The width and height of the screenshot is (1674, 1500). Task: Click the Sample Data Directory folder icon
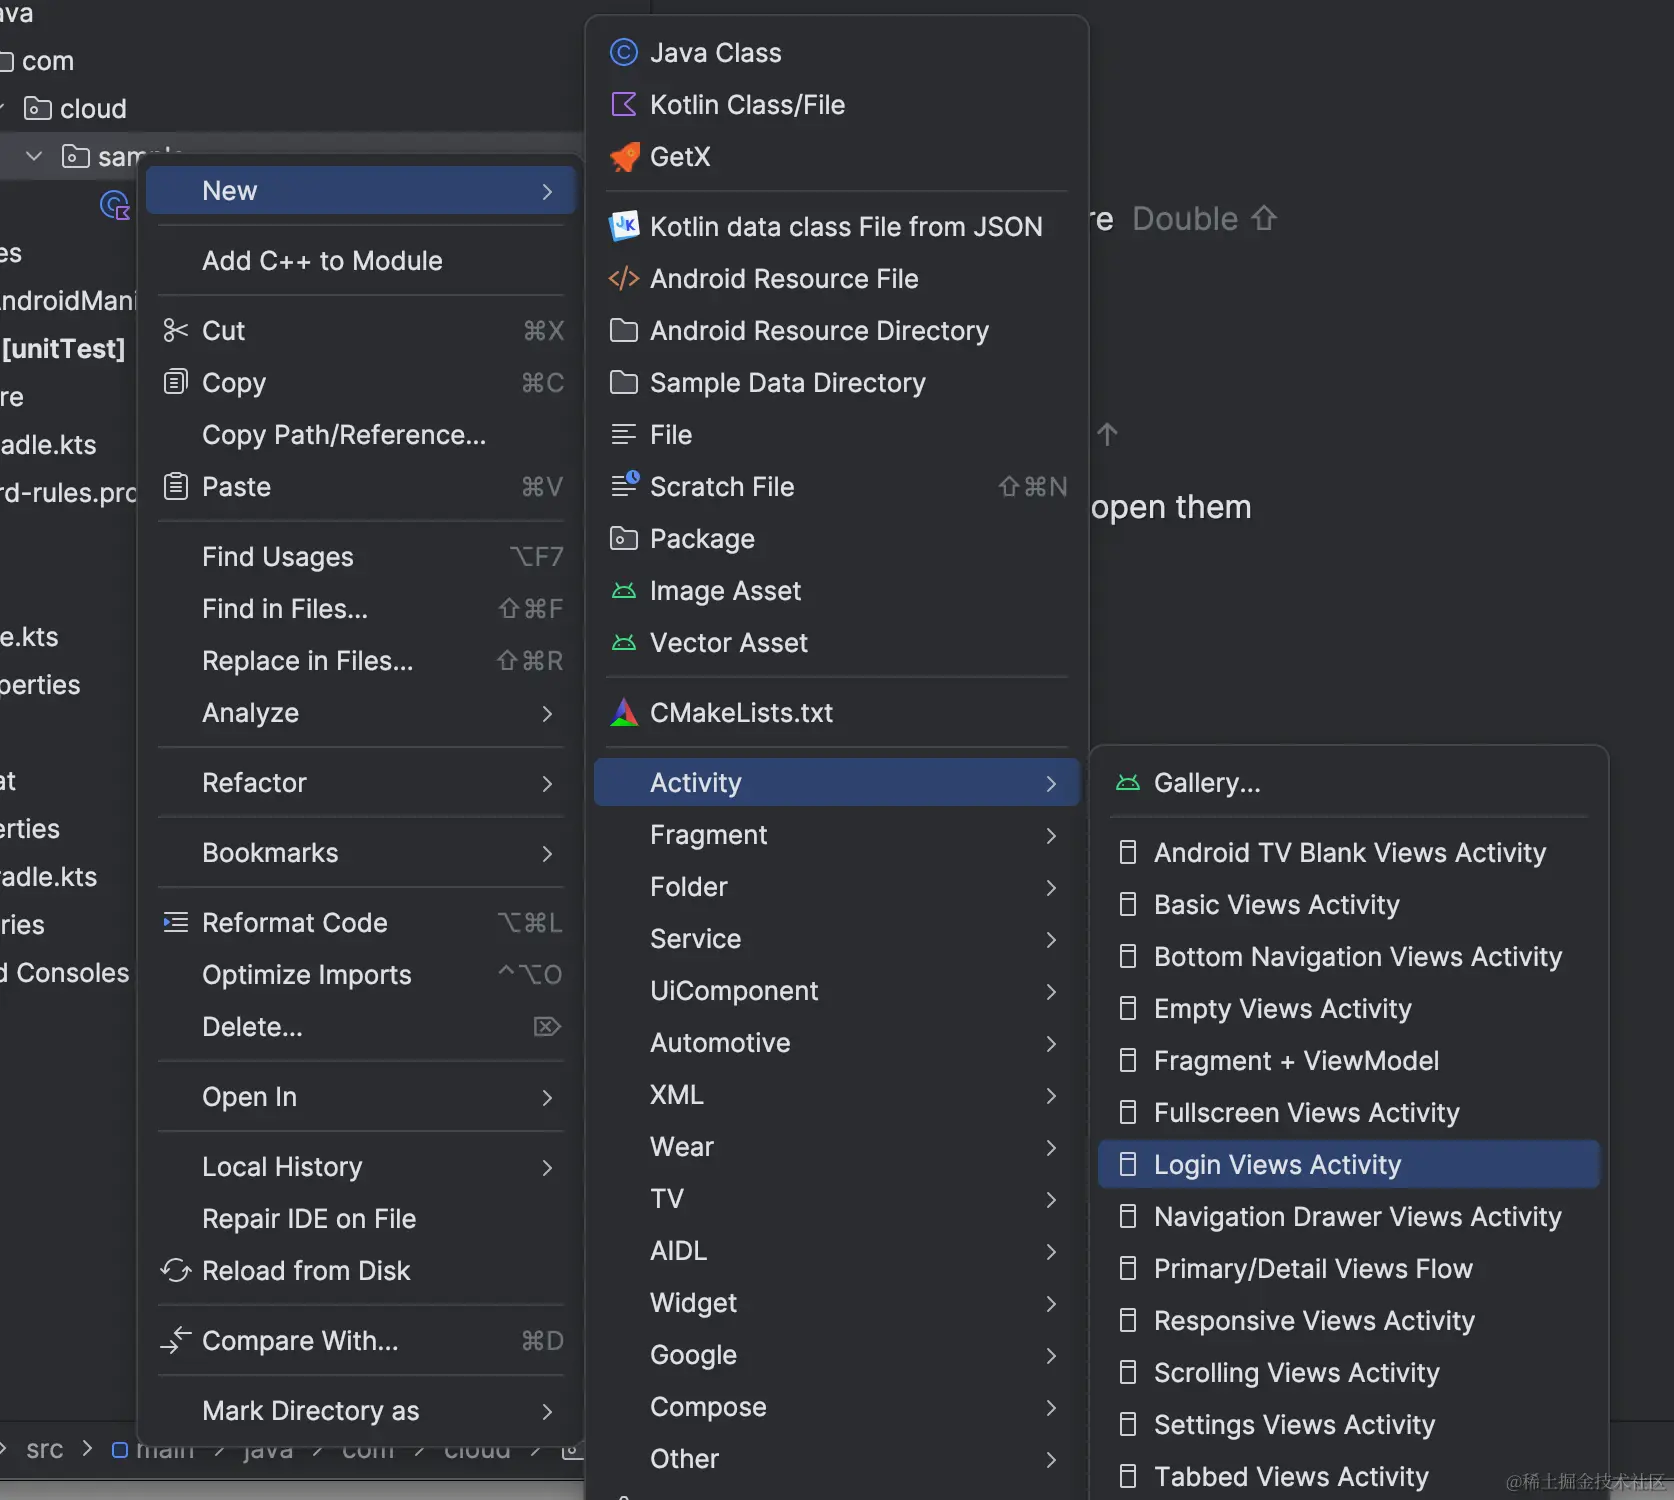tap(624, 382)
